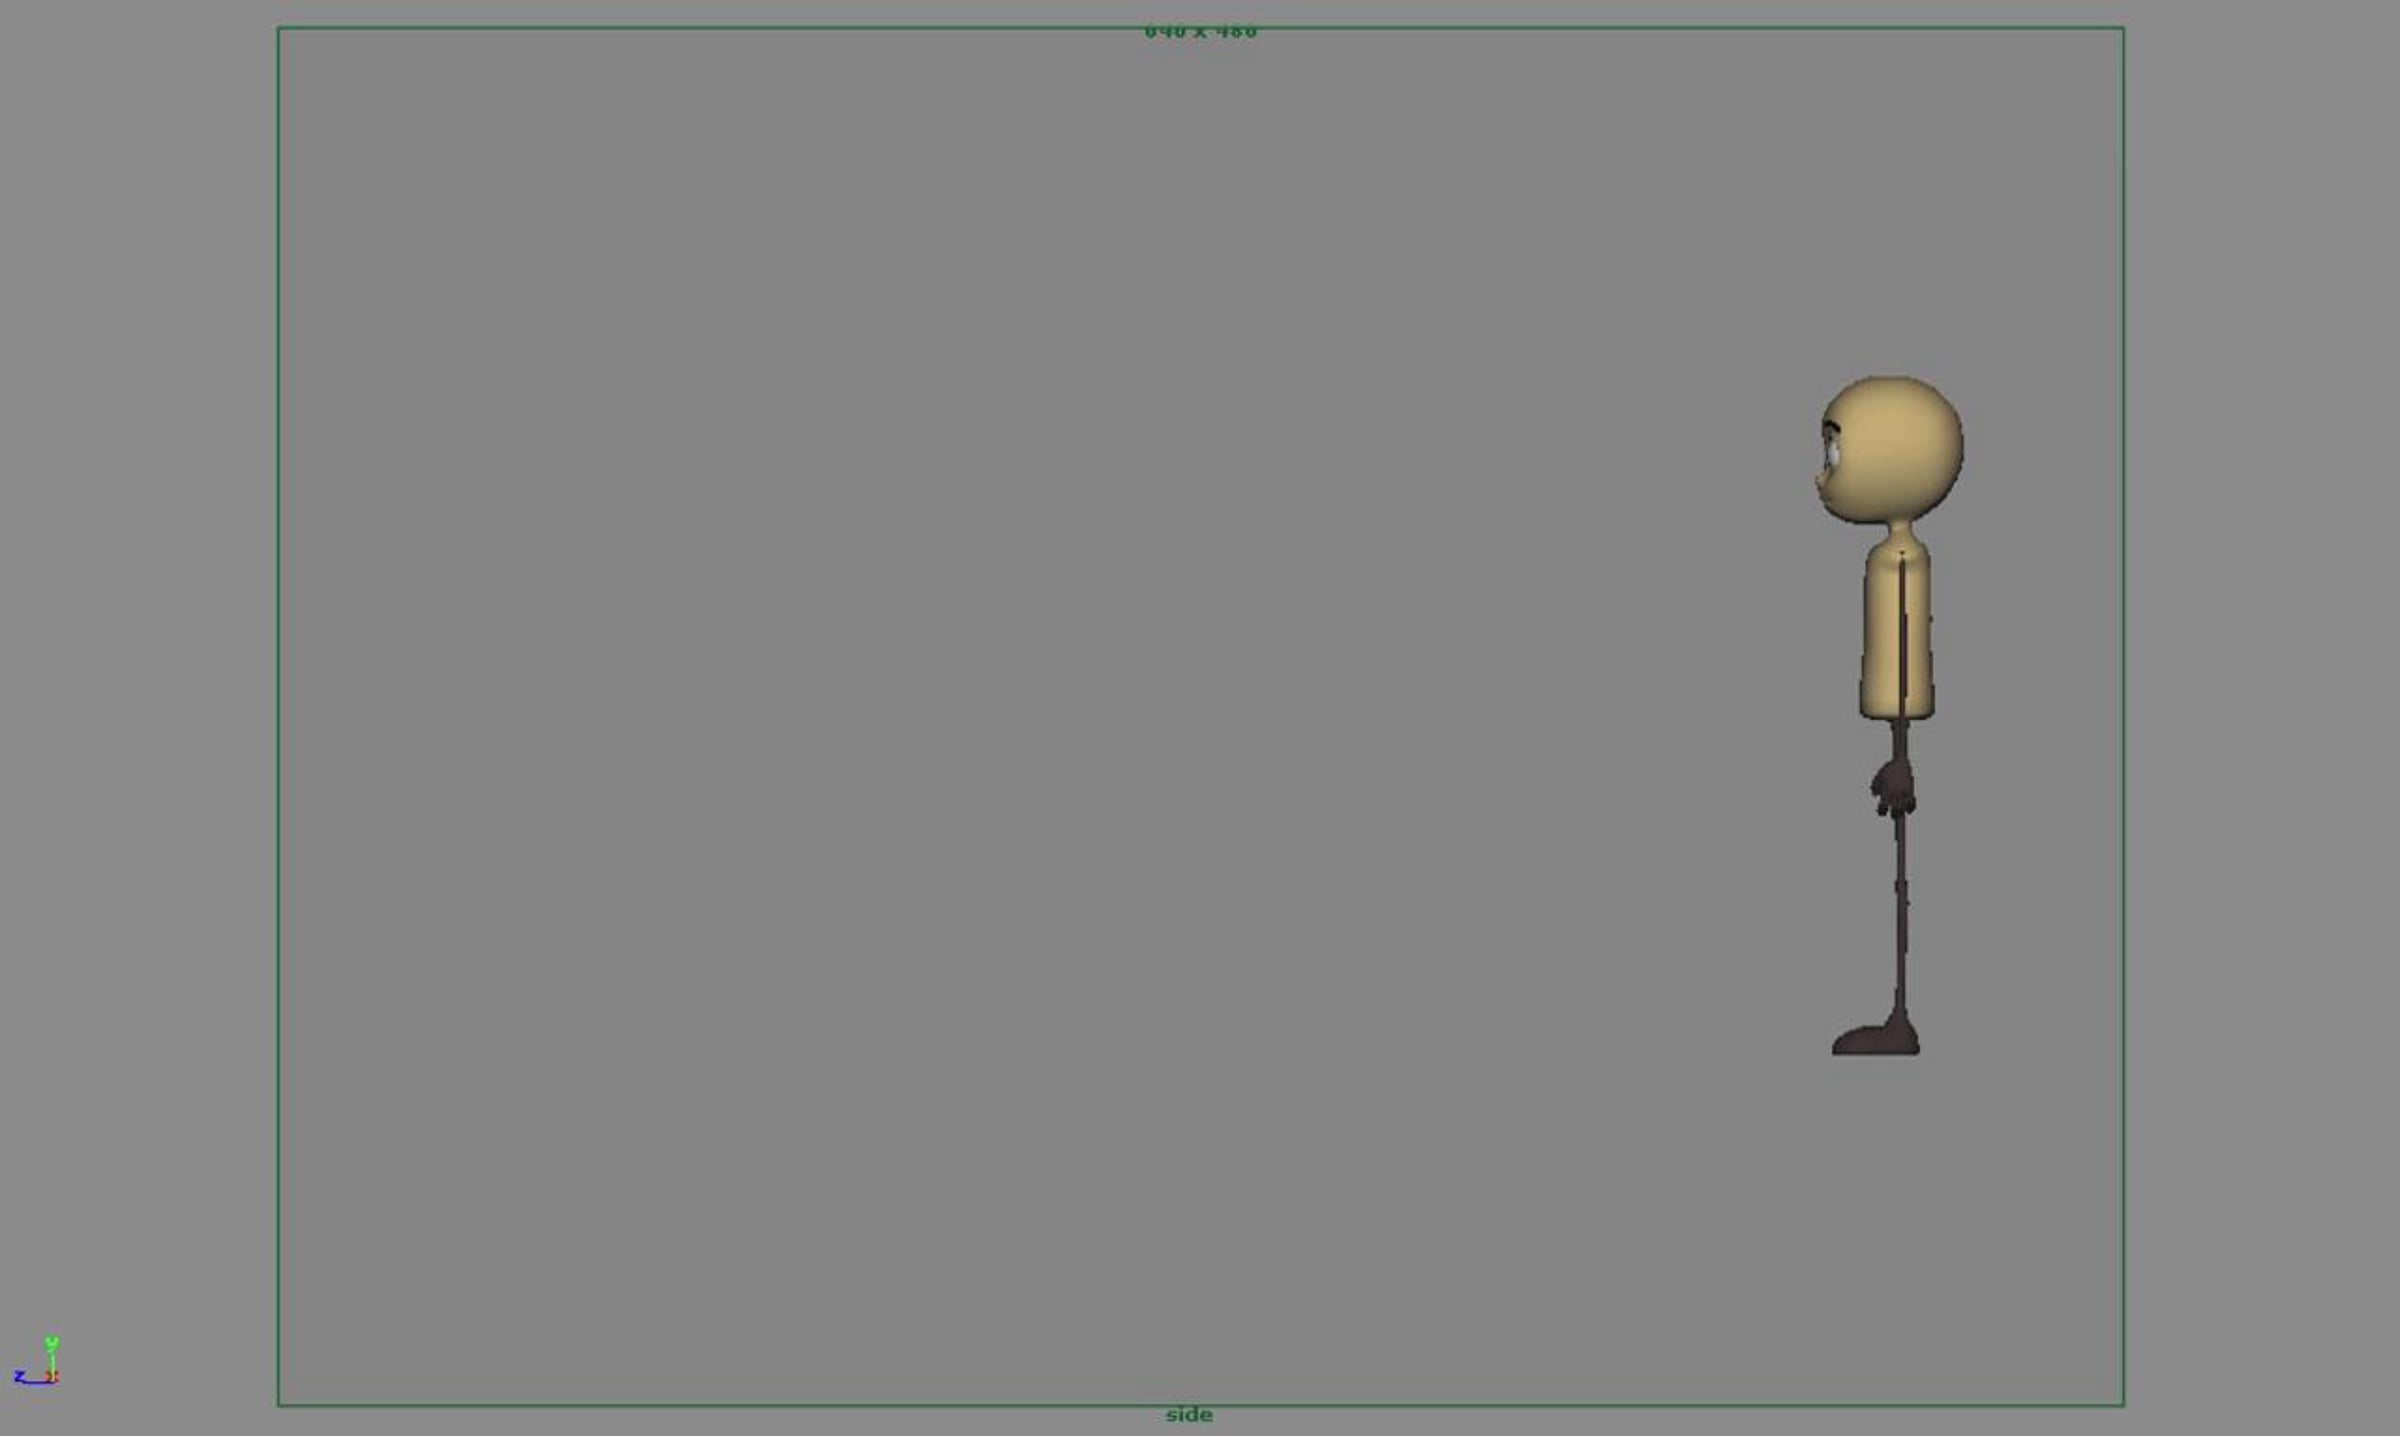
Task: Click the 'side' camera name label
Action: (x=1189, y=1415)
